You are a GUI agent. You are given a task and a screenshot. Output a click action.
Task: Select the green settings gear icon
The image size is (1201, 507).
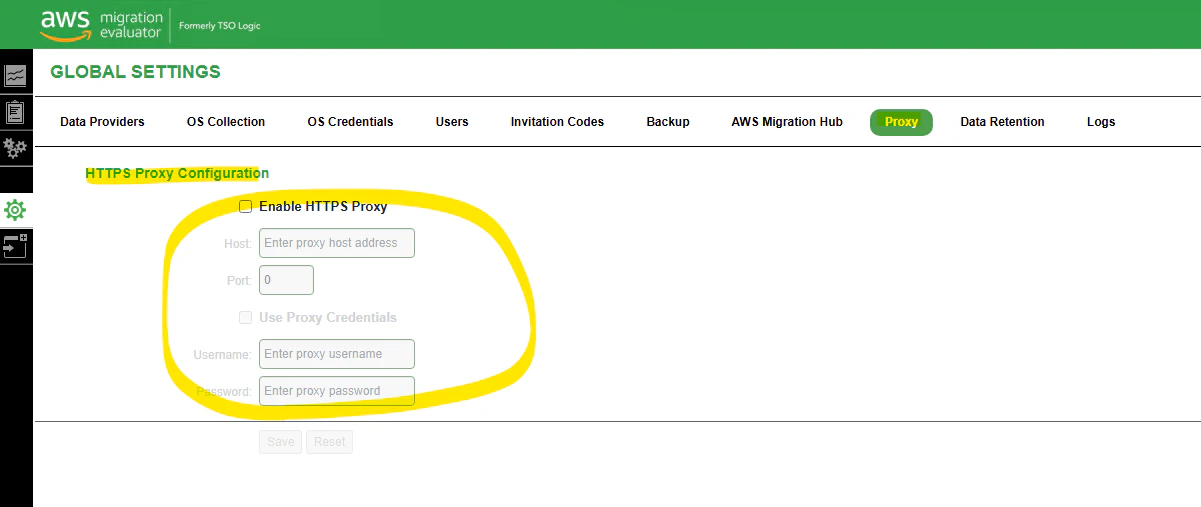tap(15, 210)
